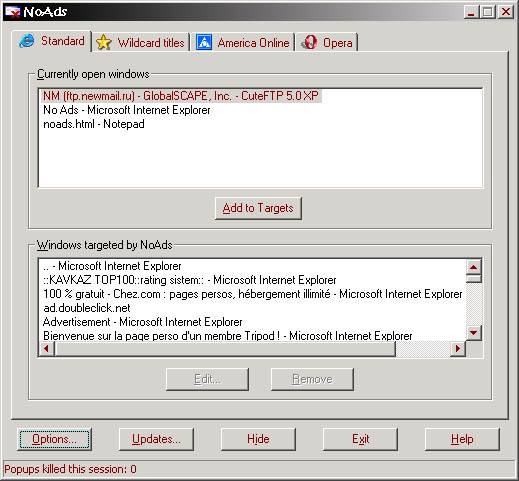Image resolution: width=519 pixels, height=481 pixels.
Task: Click the NoAds title bar application icon
Action: coord(13,12)
